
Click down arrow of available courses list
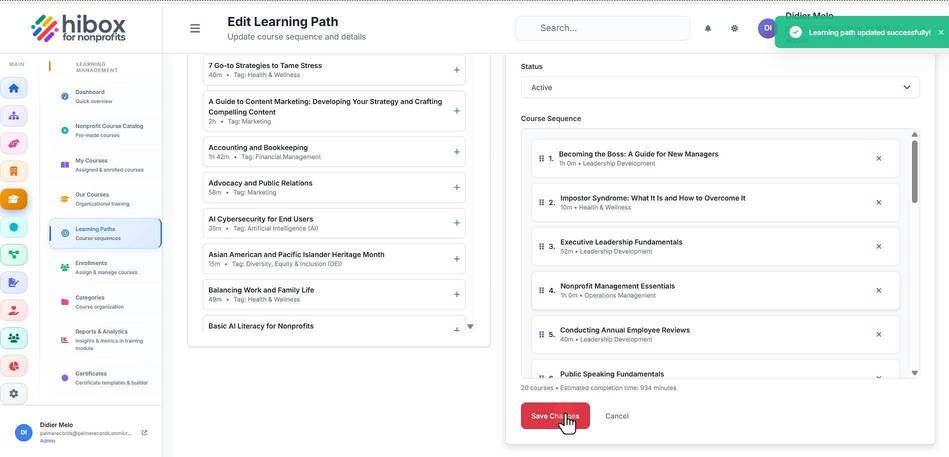pos(470,327)
